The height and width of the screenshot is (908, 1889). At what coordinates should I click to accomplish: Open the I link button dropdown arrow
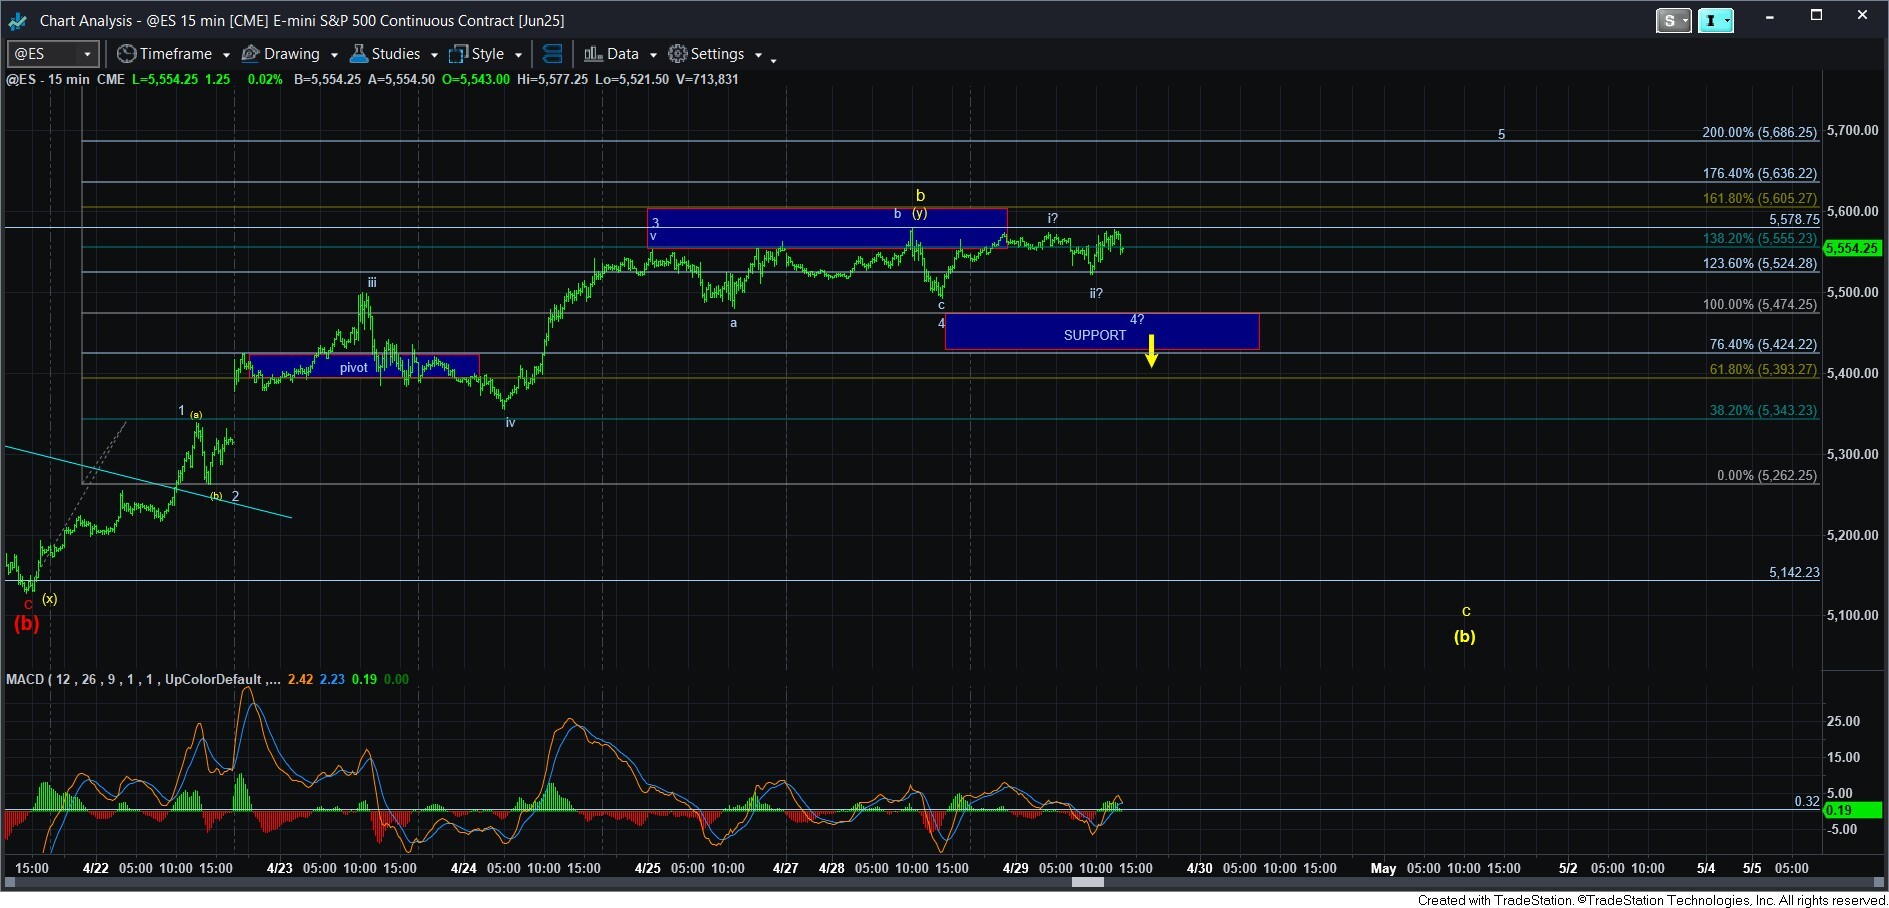[x=1728, y=20]
